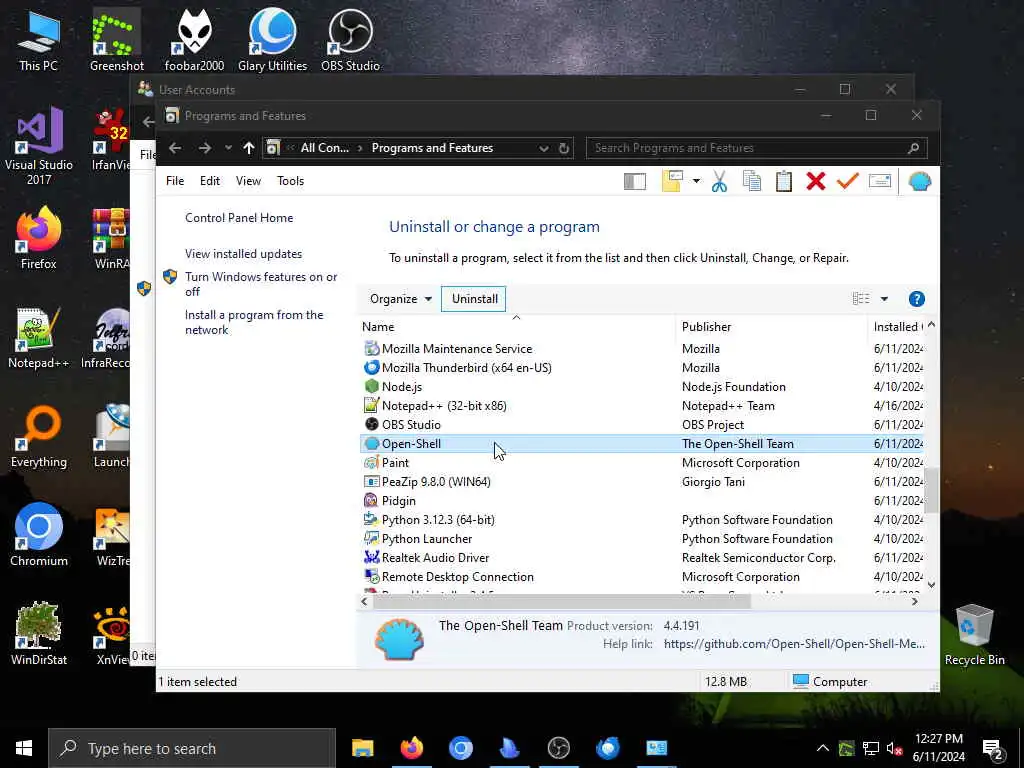Click the change view layout icon
Viewport: 1024px width, 768px height.
[x=861, y=299]
